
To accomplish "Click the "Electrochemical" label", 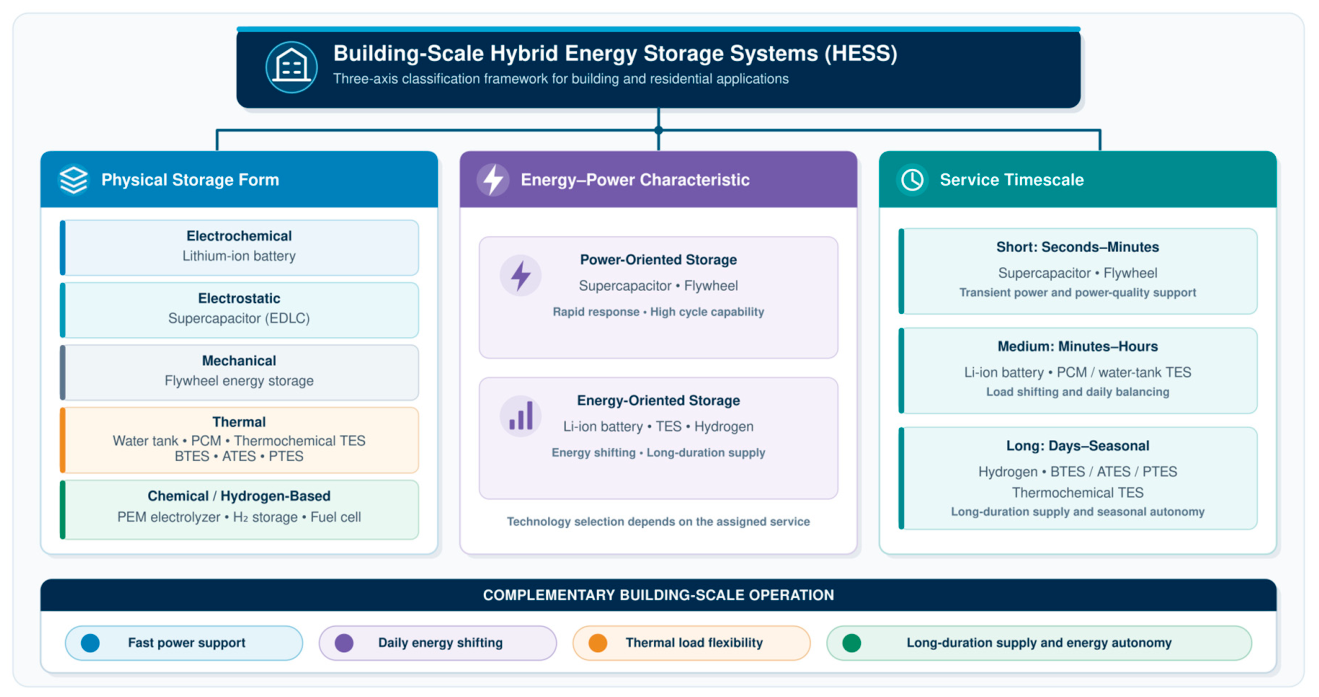I will point(239,236).
